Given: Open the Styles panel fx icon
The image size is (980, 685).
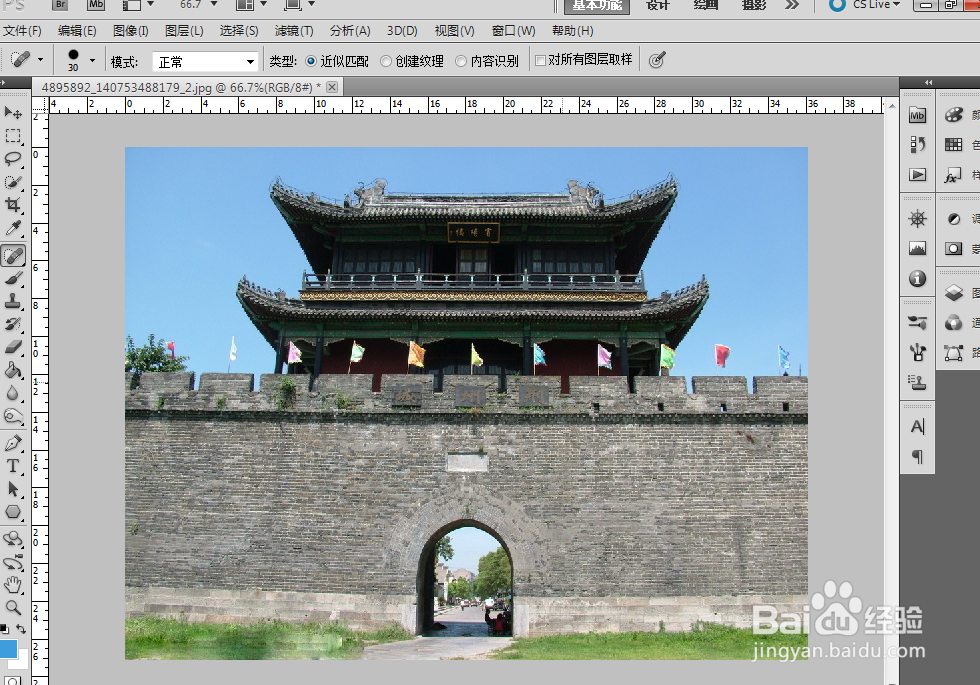Looking at the screenshot, I should coord(954,174).
